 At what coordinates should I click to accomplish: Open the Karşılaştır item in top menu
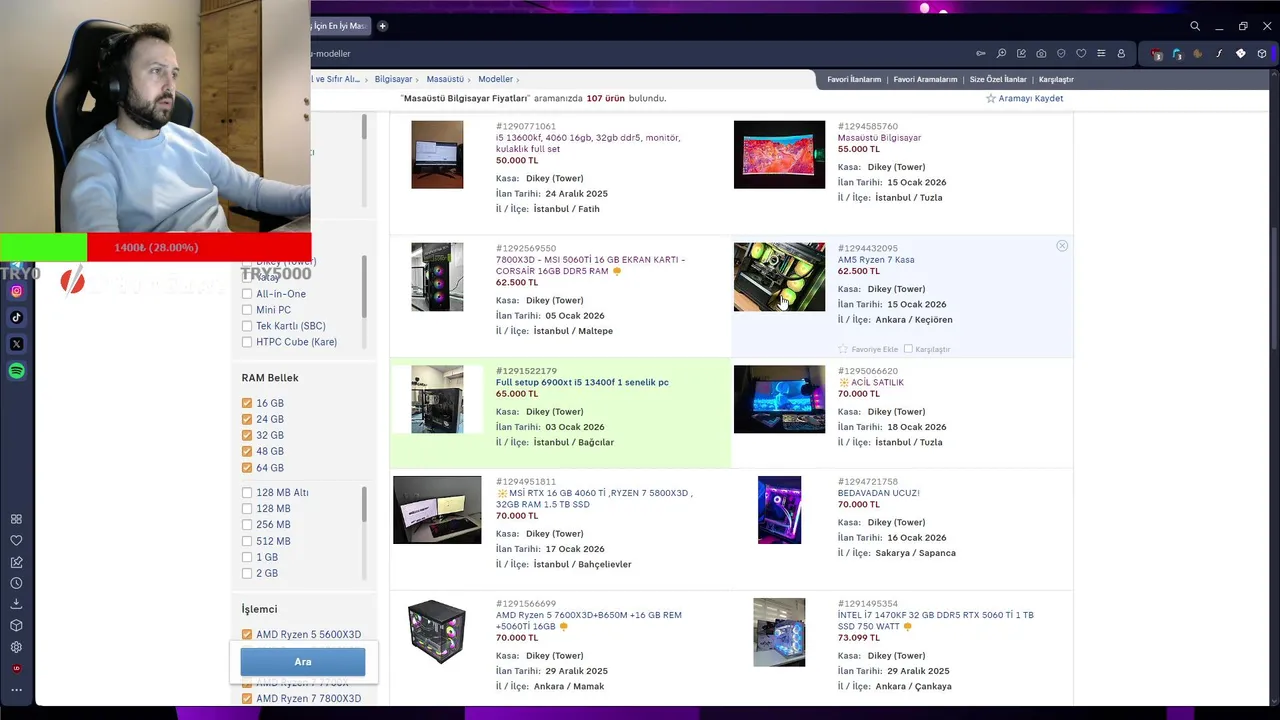1056,79
